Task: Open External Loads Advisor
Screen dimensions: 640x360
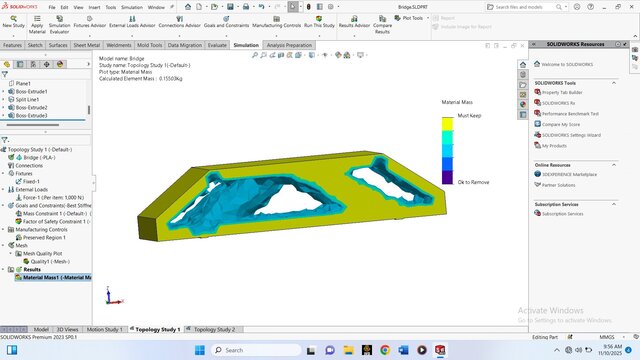Action: pos(132,22)
